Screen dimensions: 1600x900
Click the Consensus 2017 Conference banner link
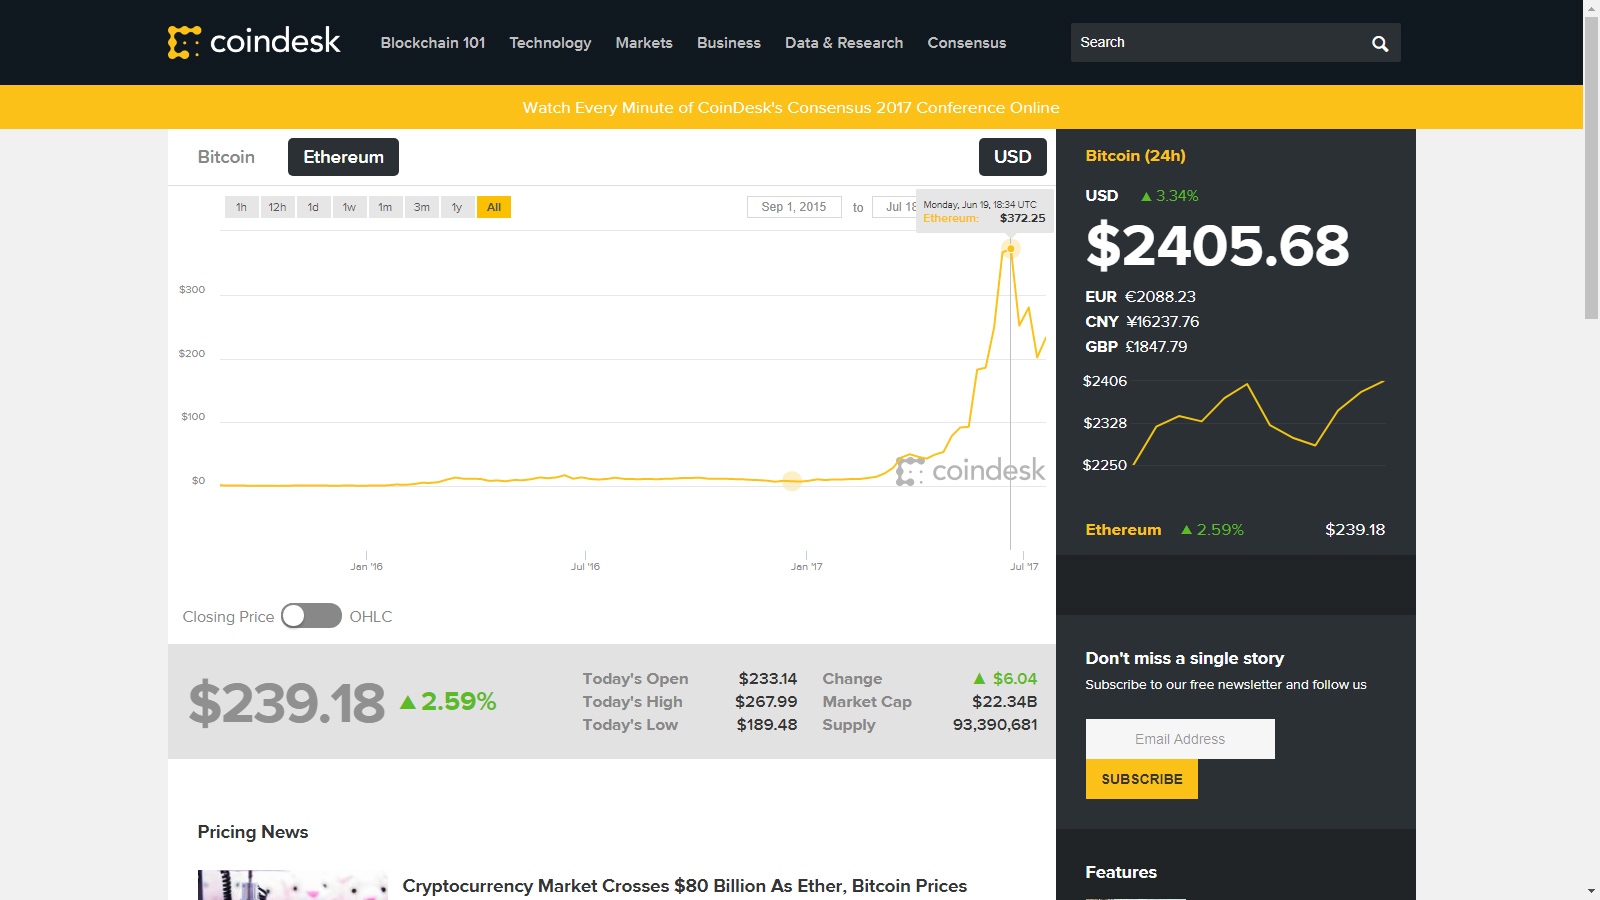click(x=790, y=108)
